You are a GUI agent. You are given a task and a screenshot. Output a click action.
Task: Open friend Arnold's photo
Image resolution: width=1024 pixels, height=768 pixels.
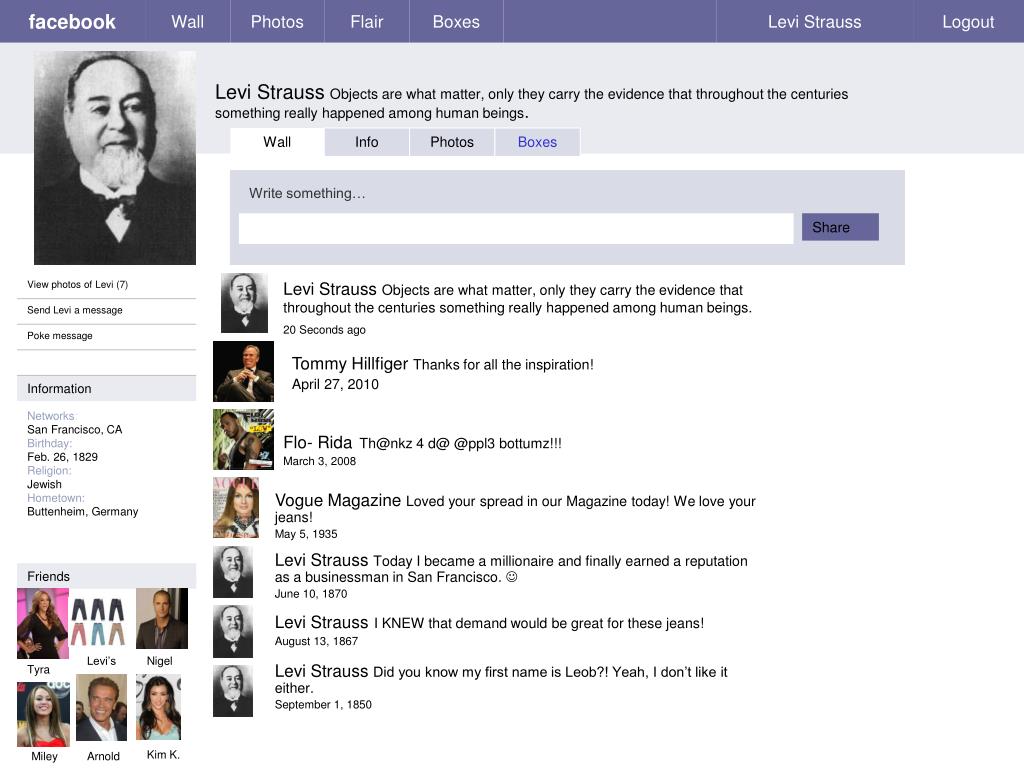tap(101, 707)
